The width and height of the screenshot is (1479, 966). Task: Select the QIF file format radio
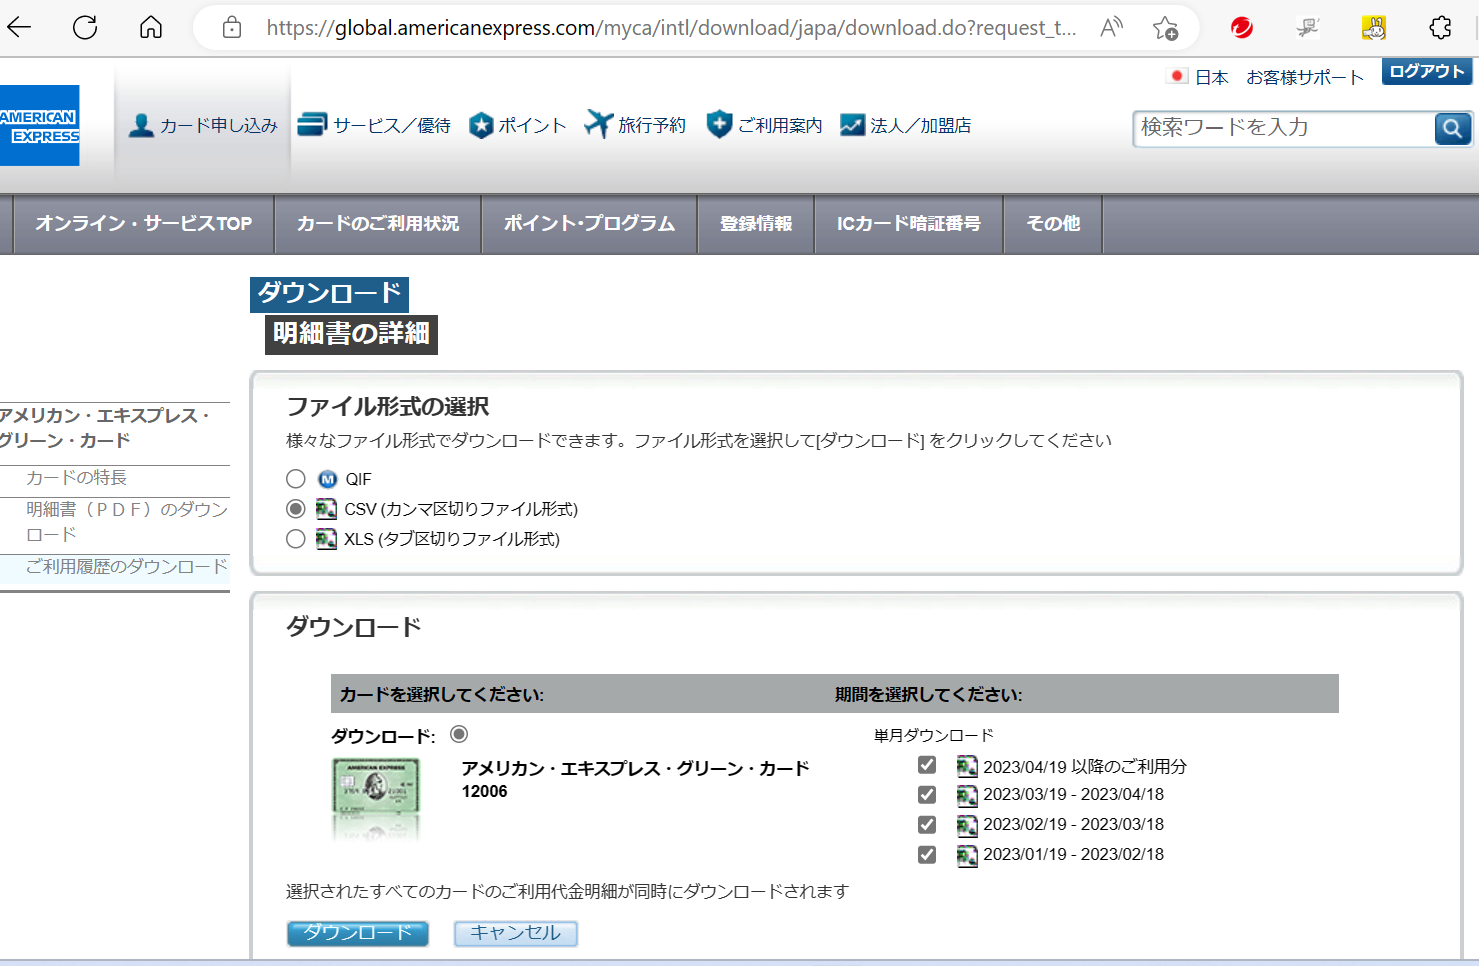pyautogui.click(x=296, y=479)
